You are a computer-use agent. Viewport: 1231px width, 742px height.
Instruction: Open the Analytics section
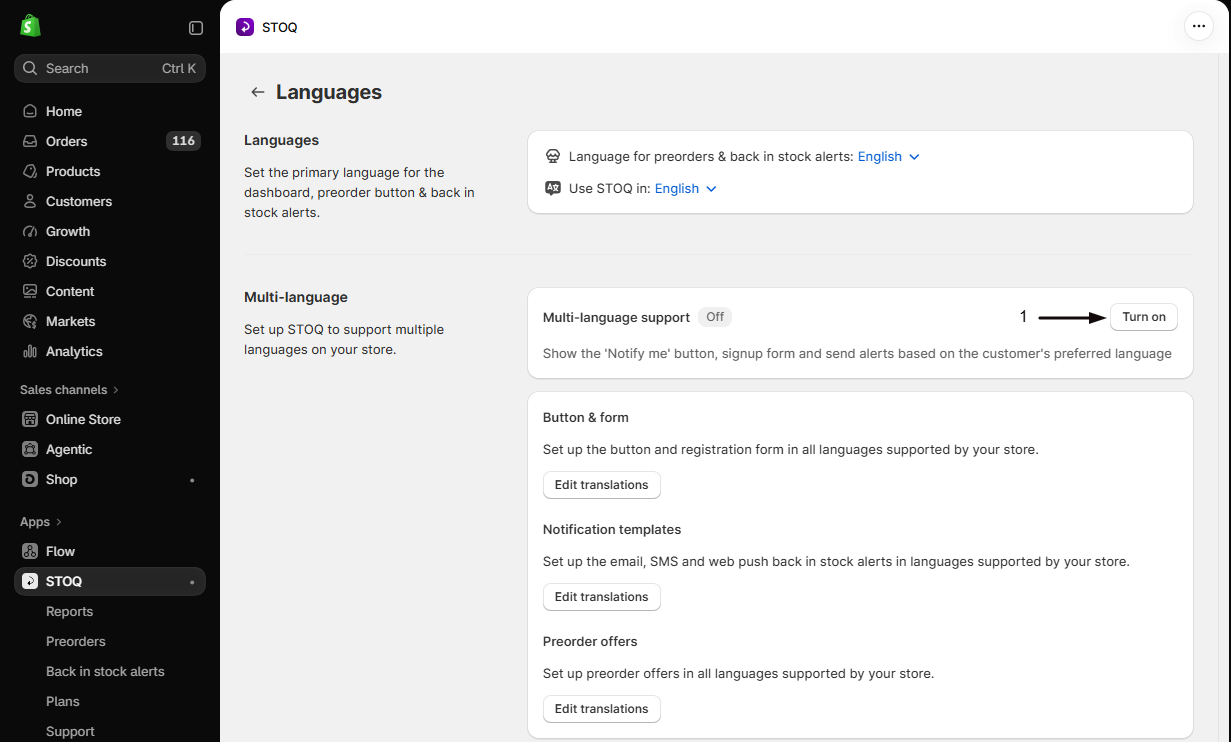coord(110,351)
